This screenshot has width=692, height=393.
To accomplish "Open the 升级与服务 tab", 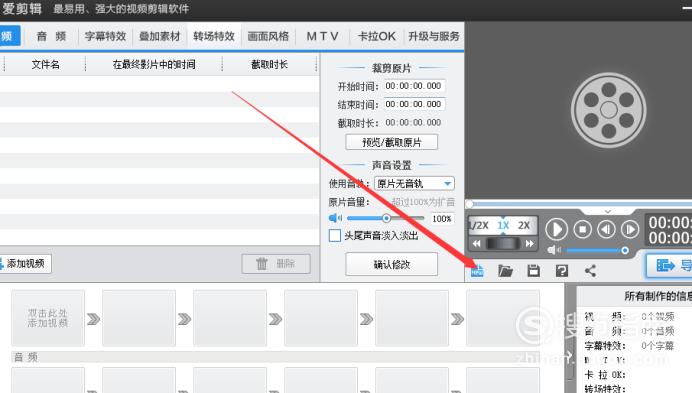I will click(434, 36).
